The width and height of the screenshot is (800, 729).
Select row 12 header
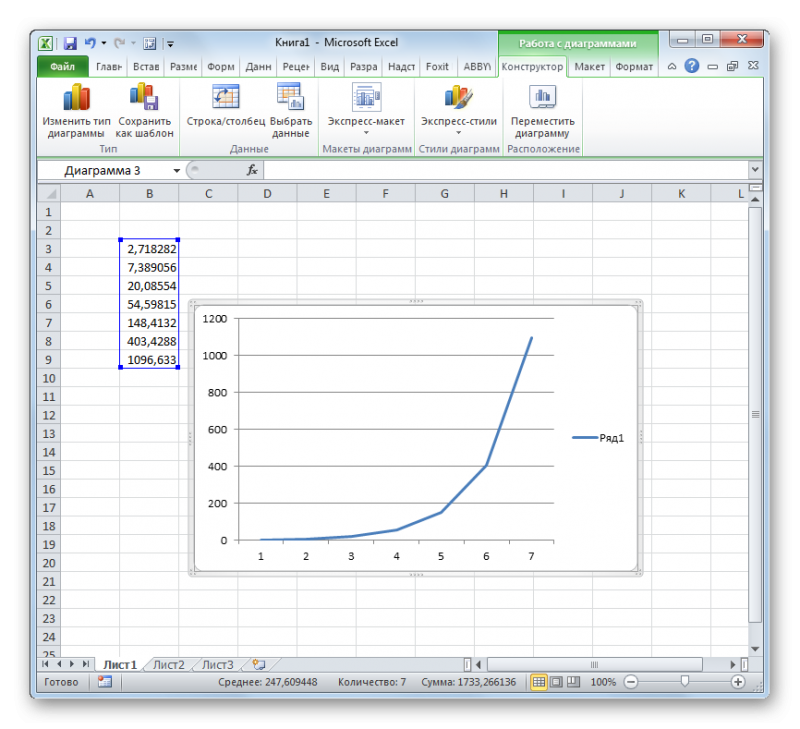(x=49, y=415)
